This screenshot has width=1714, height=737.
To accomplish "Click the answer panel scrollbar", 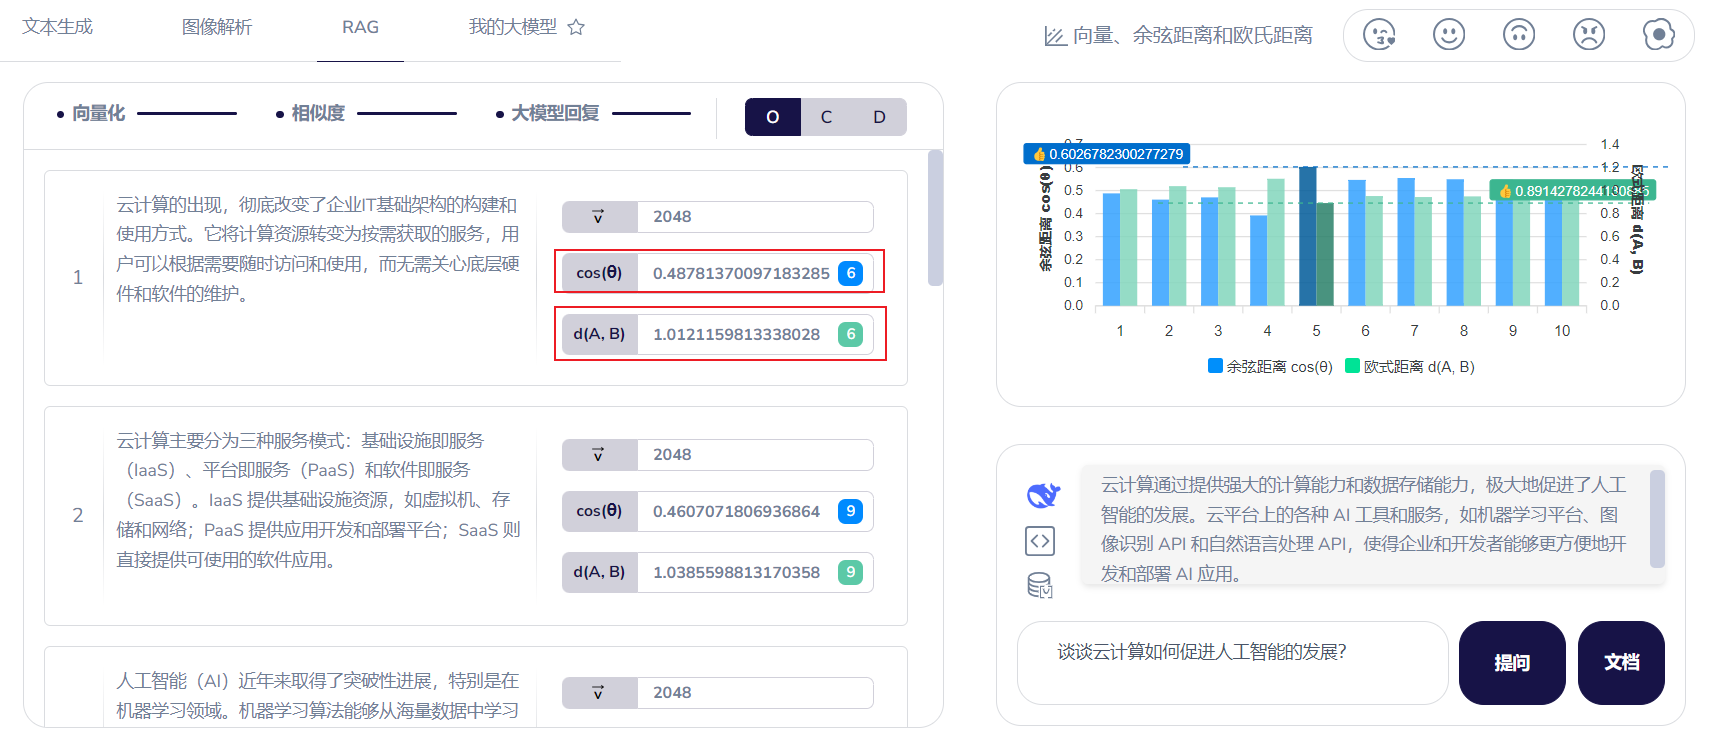I will pyautogui.click(x=1657, y=519).
